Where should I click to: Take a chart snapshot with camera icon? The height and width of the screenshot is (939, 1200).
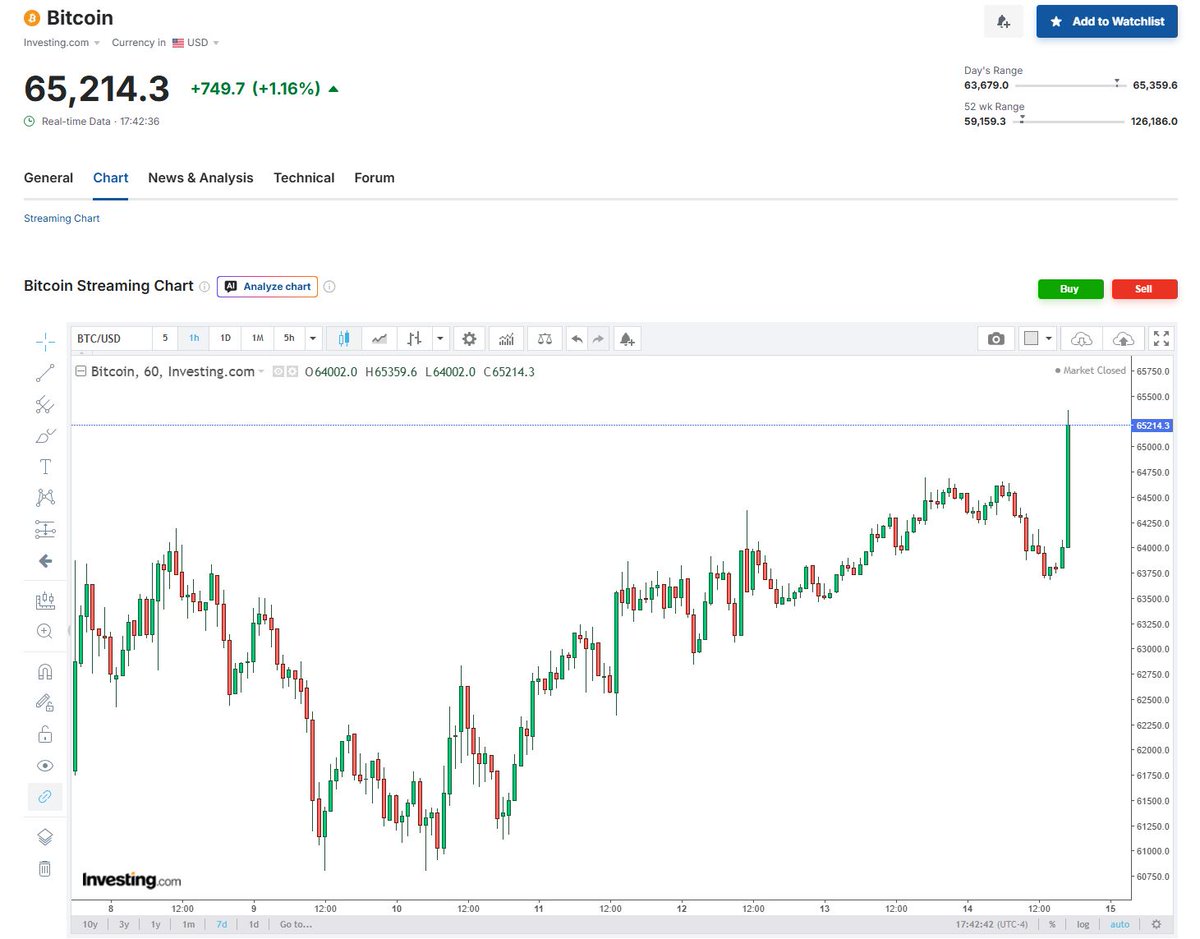click(996, 338)
